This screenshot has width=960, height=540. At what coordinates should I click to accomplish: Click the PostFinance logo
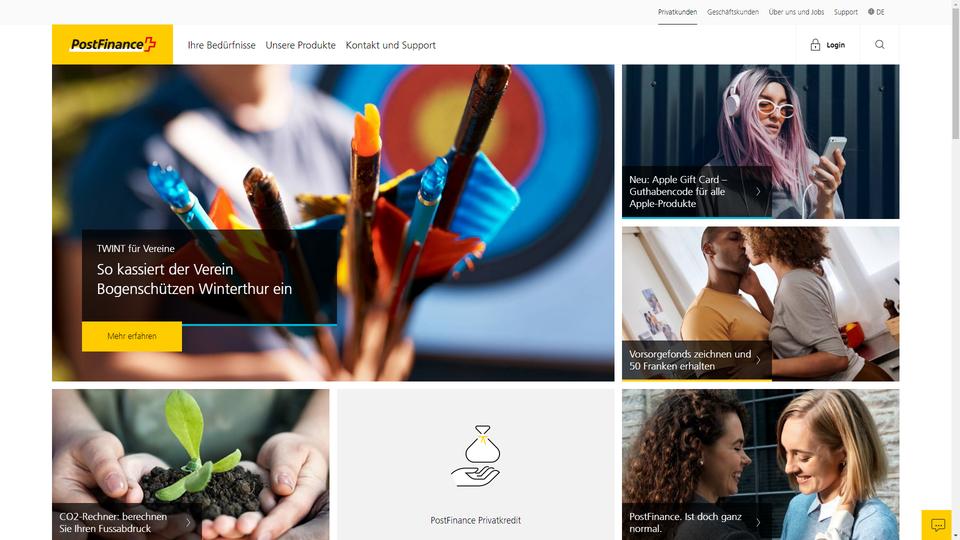tap(113, 45)
